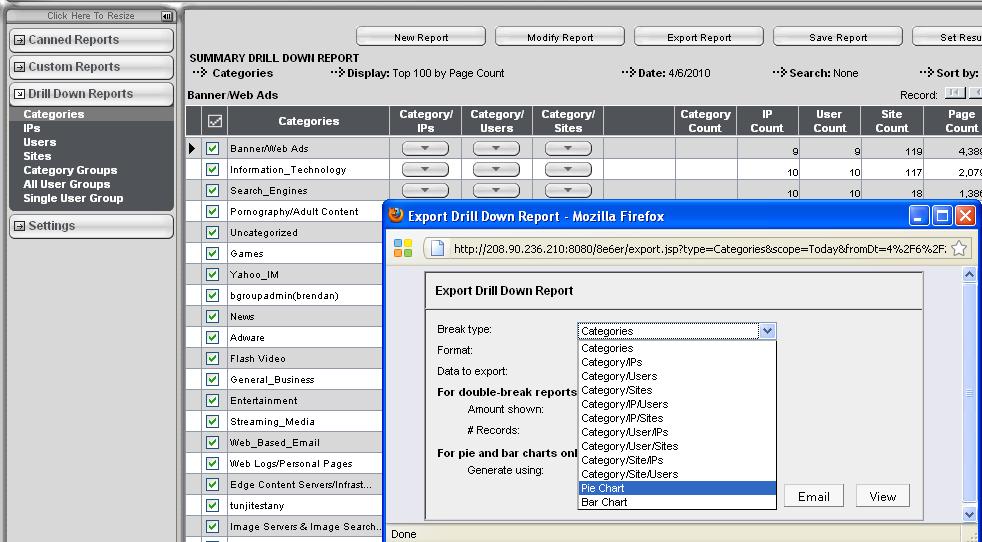Viewport: 982px width, 542px height.
Task: Uncheck the Streaming_Media row checkbox
Action: click(212, 422)
